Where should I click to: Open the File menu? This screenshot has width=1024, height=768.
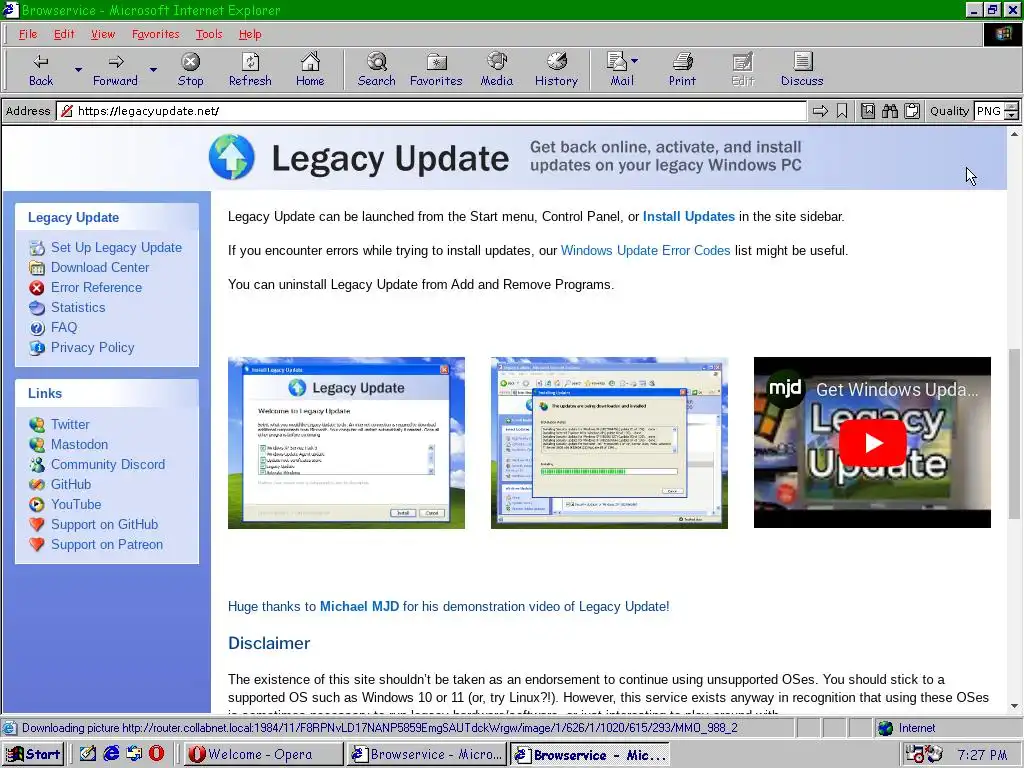point(27,35)
